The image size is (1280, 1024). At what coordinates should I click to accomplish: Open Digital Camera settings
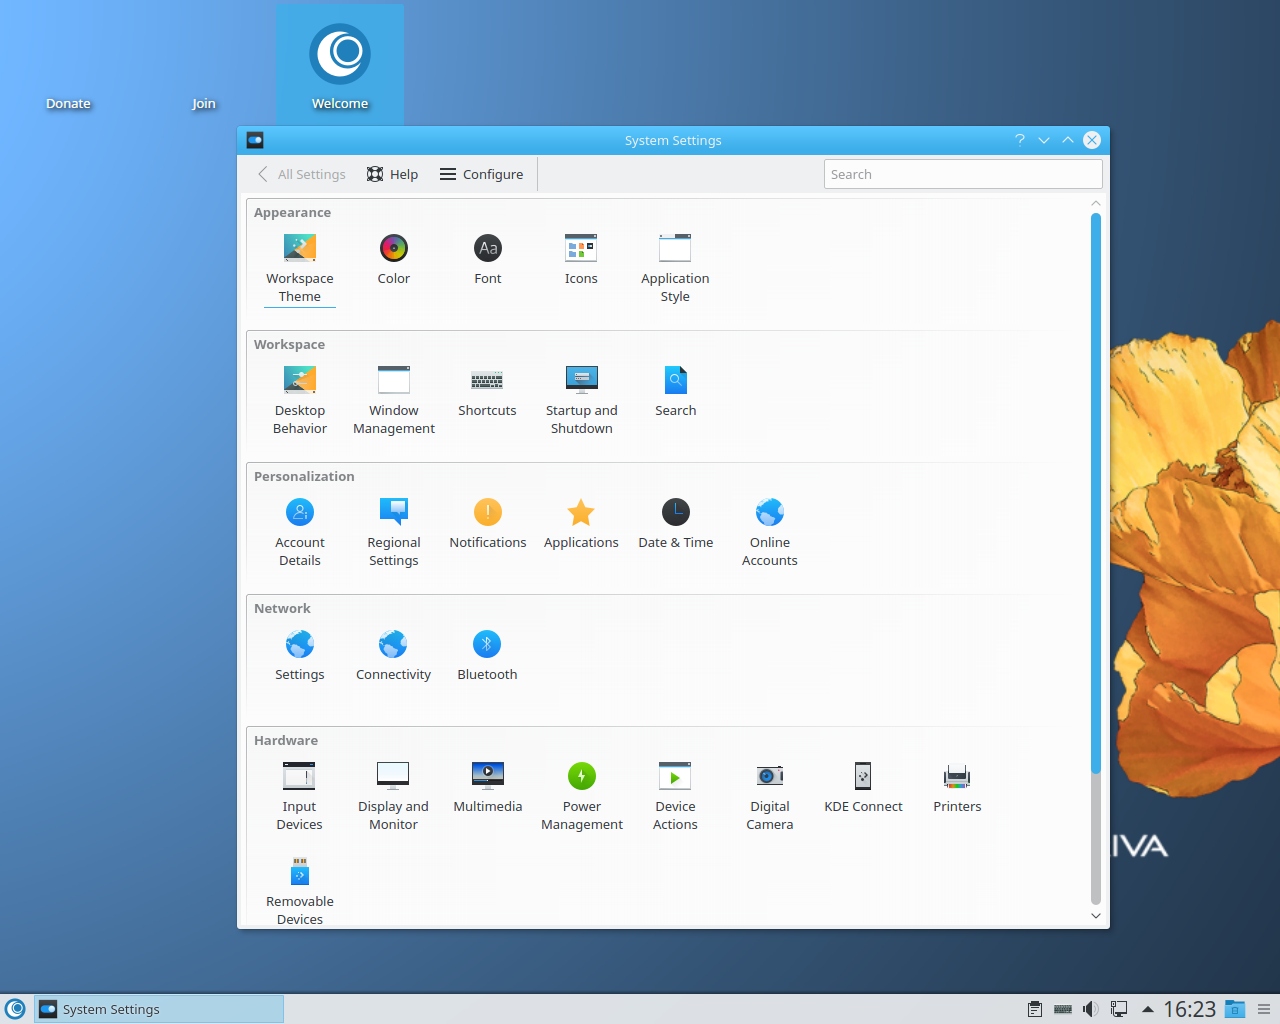click(x=770, y=796)
